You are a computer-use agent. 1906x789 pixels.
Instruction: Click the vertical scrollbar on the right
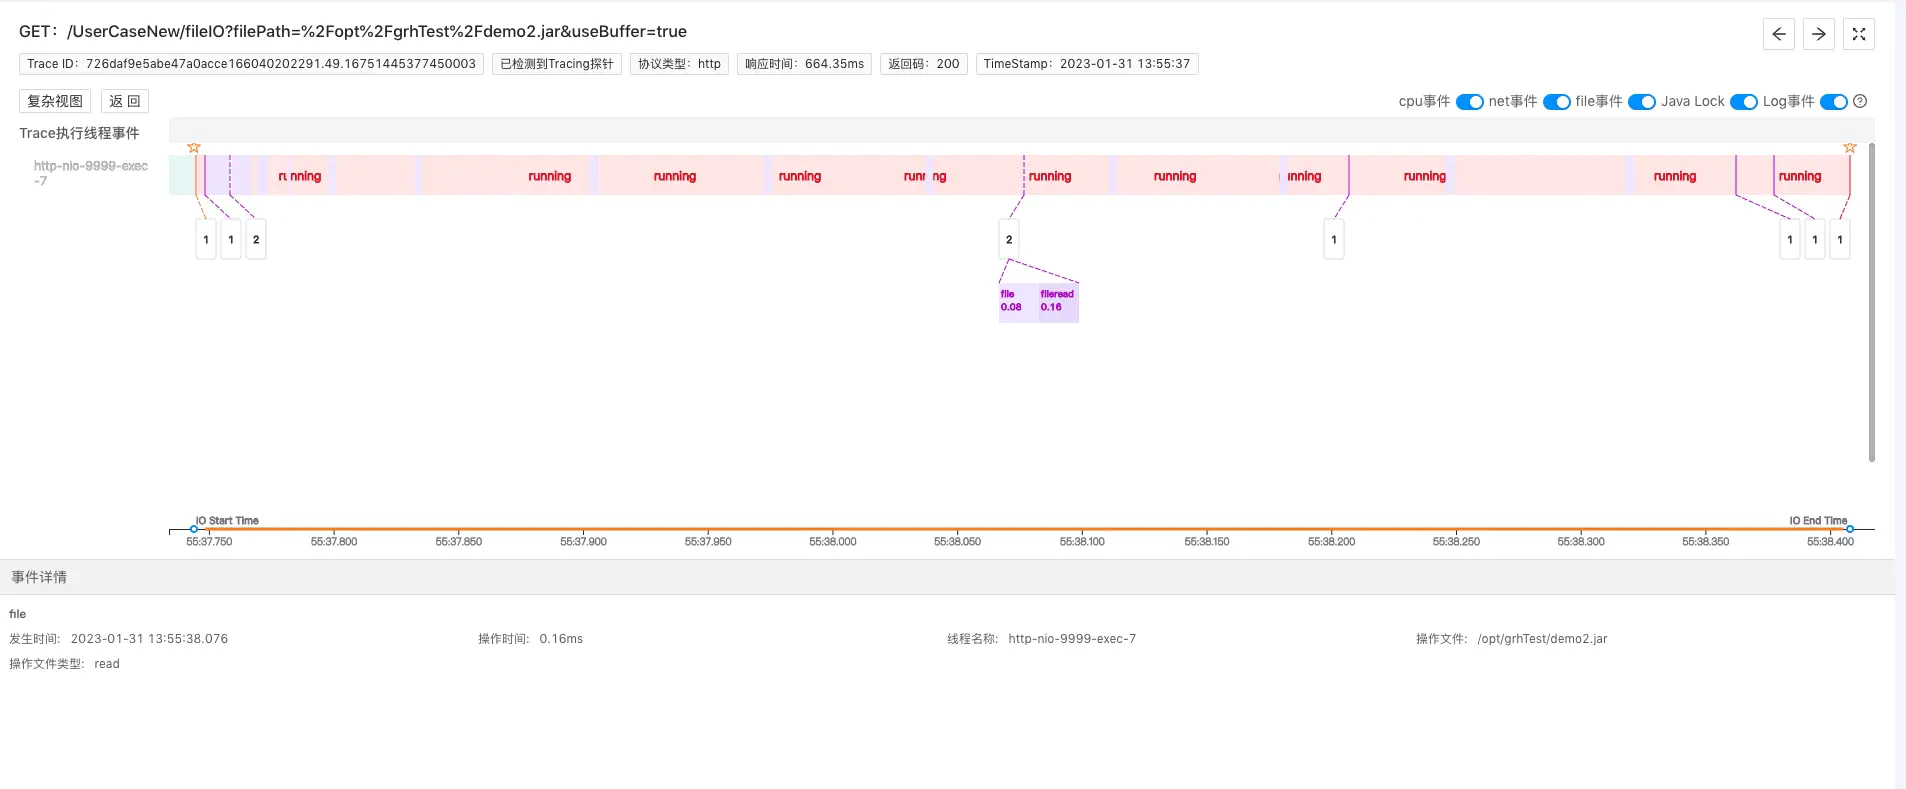click(1871, 300)
